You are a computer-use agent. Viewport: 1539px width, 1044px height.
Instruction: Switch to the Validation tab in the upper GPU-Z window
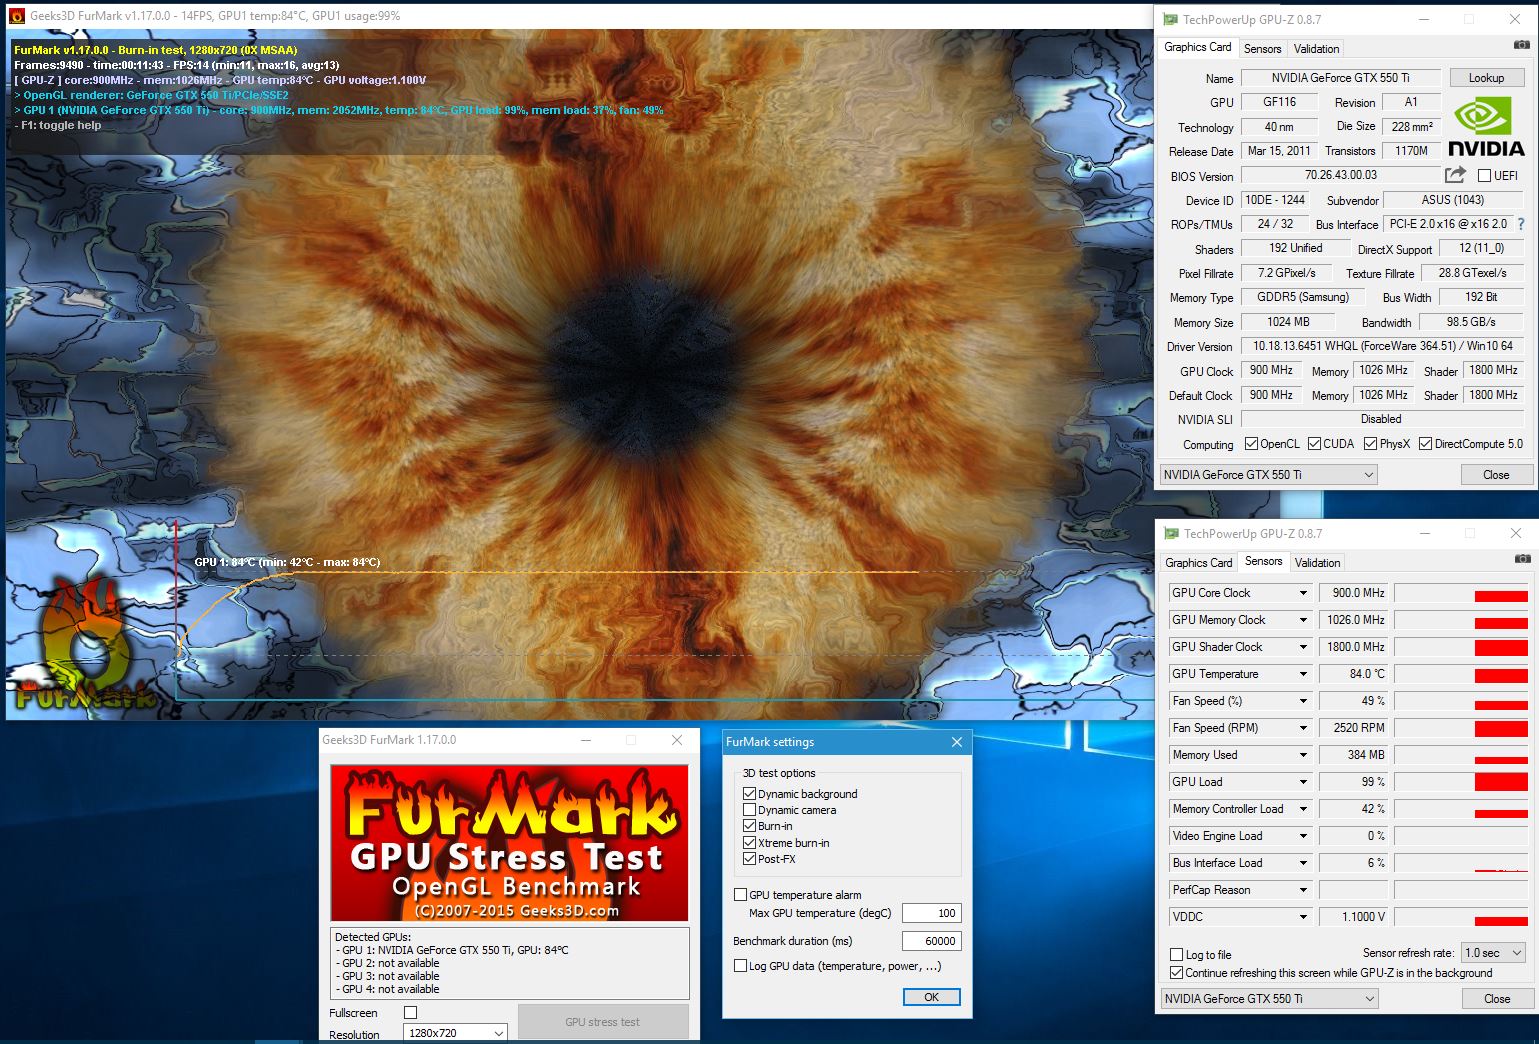[1316, 49]
